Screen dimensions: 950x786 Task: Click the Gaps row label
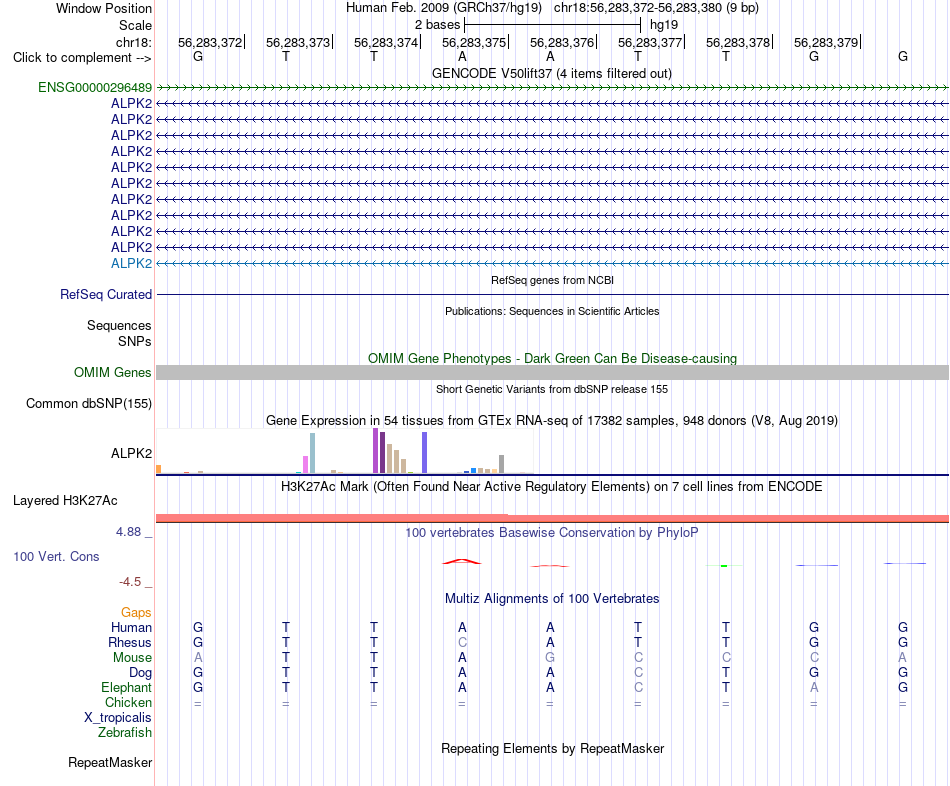pyautogui.click(x=136, y=613)
